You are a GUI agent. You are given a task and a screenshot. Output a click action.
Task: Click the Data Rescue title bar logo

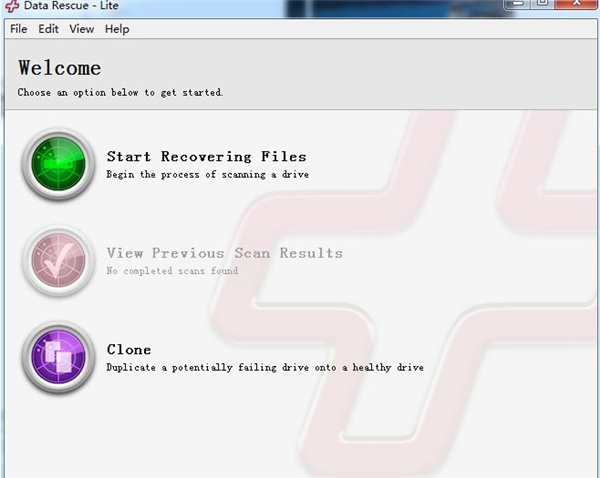click(x=11, y=6)
